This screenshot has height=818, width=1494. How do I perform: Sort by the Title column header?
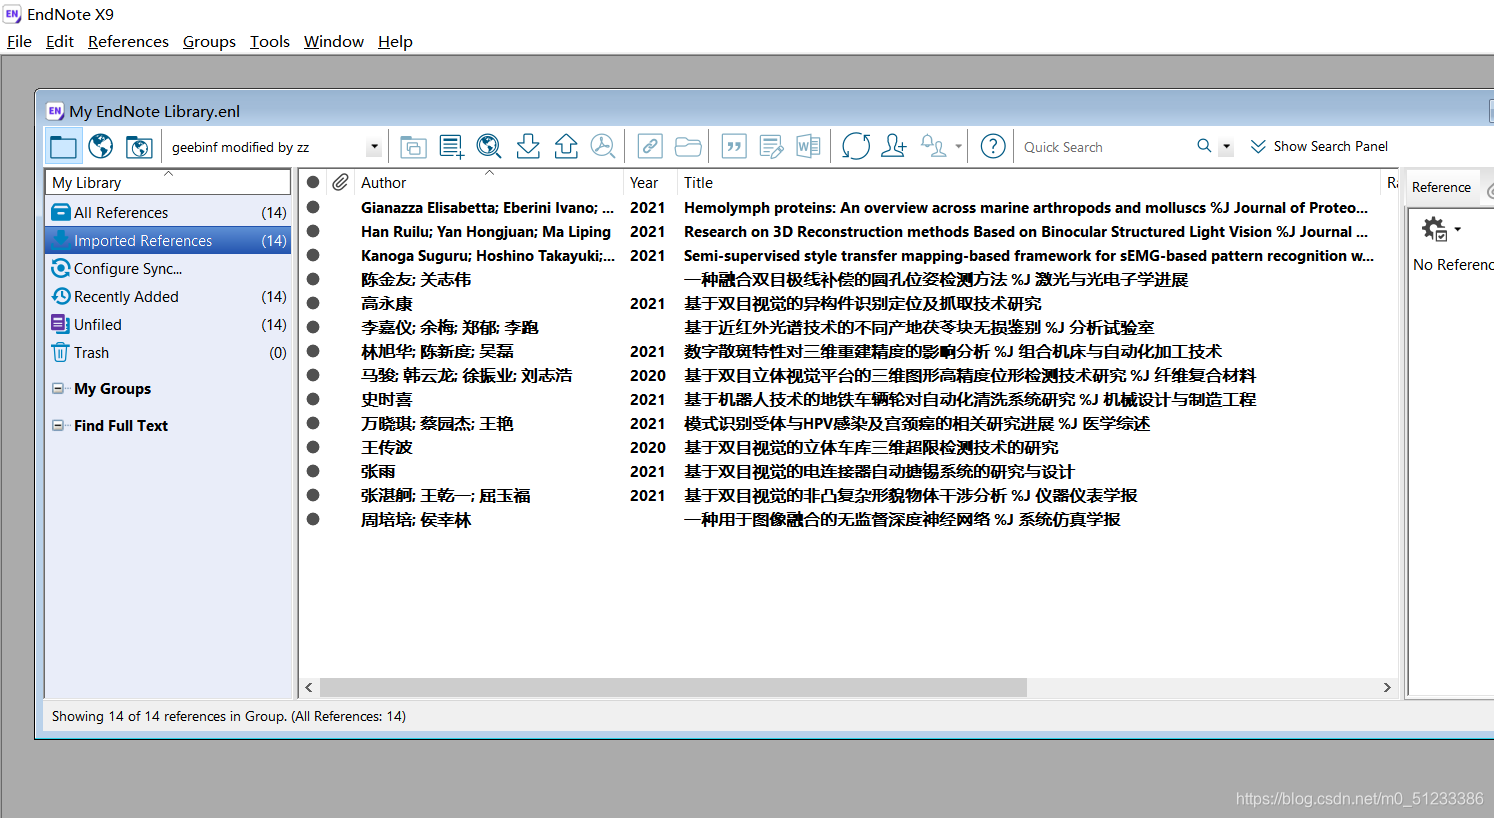click(1028, 182)
